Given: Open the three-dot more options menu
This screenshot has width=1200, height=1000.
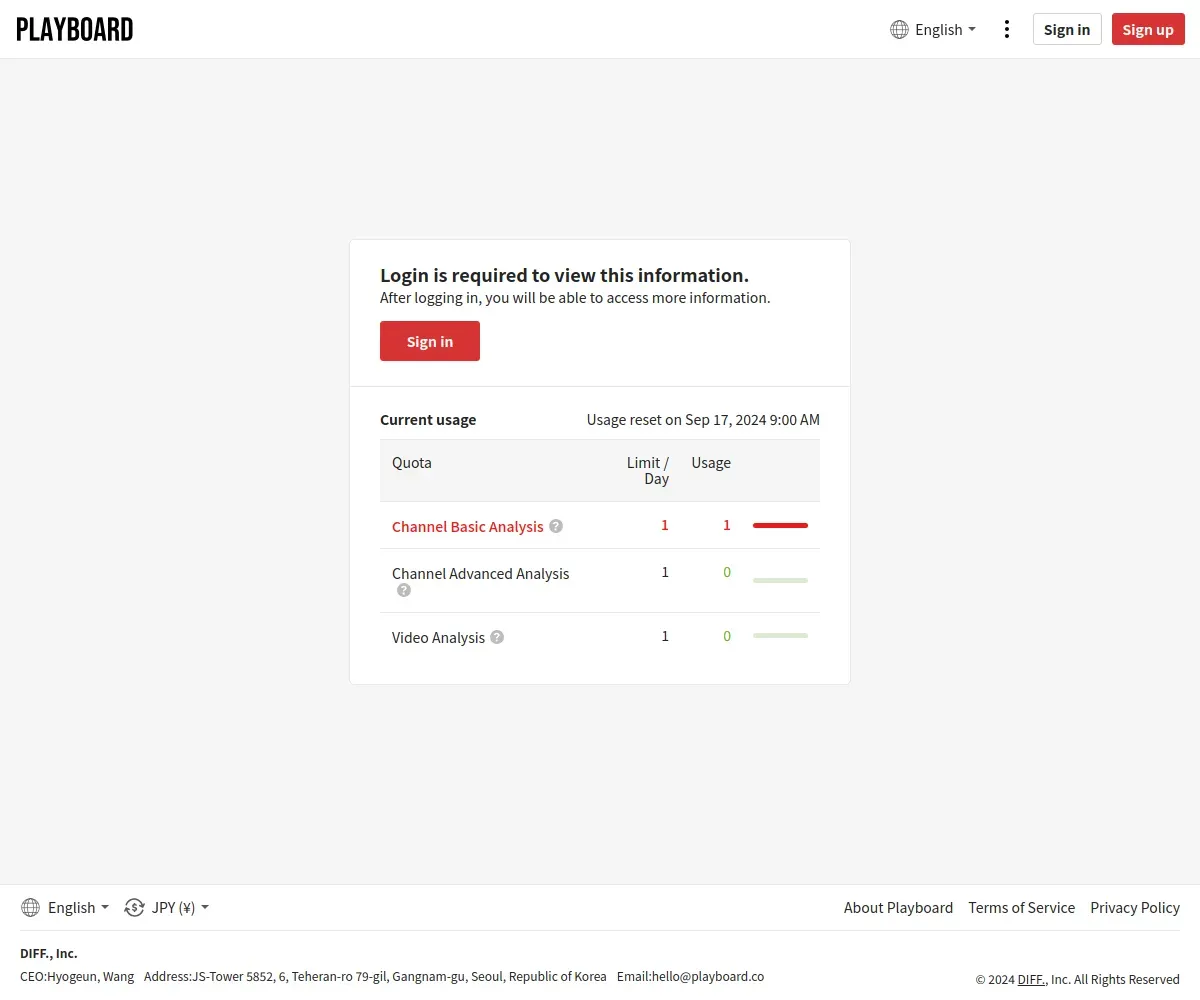Looking at the screenshot, I should coord(1006,29).
